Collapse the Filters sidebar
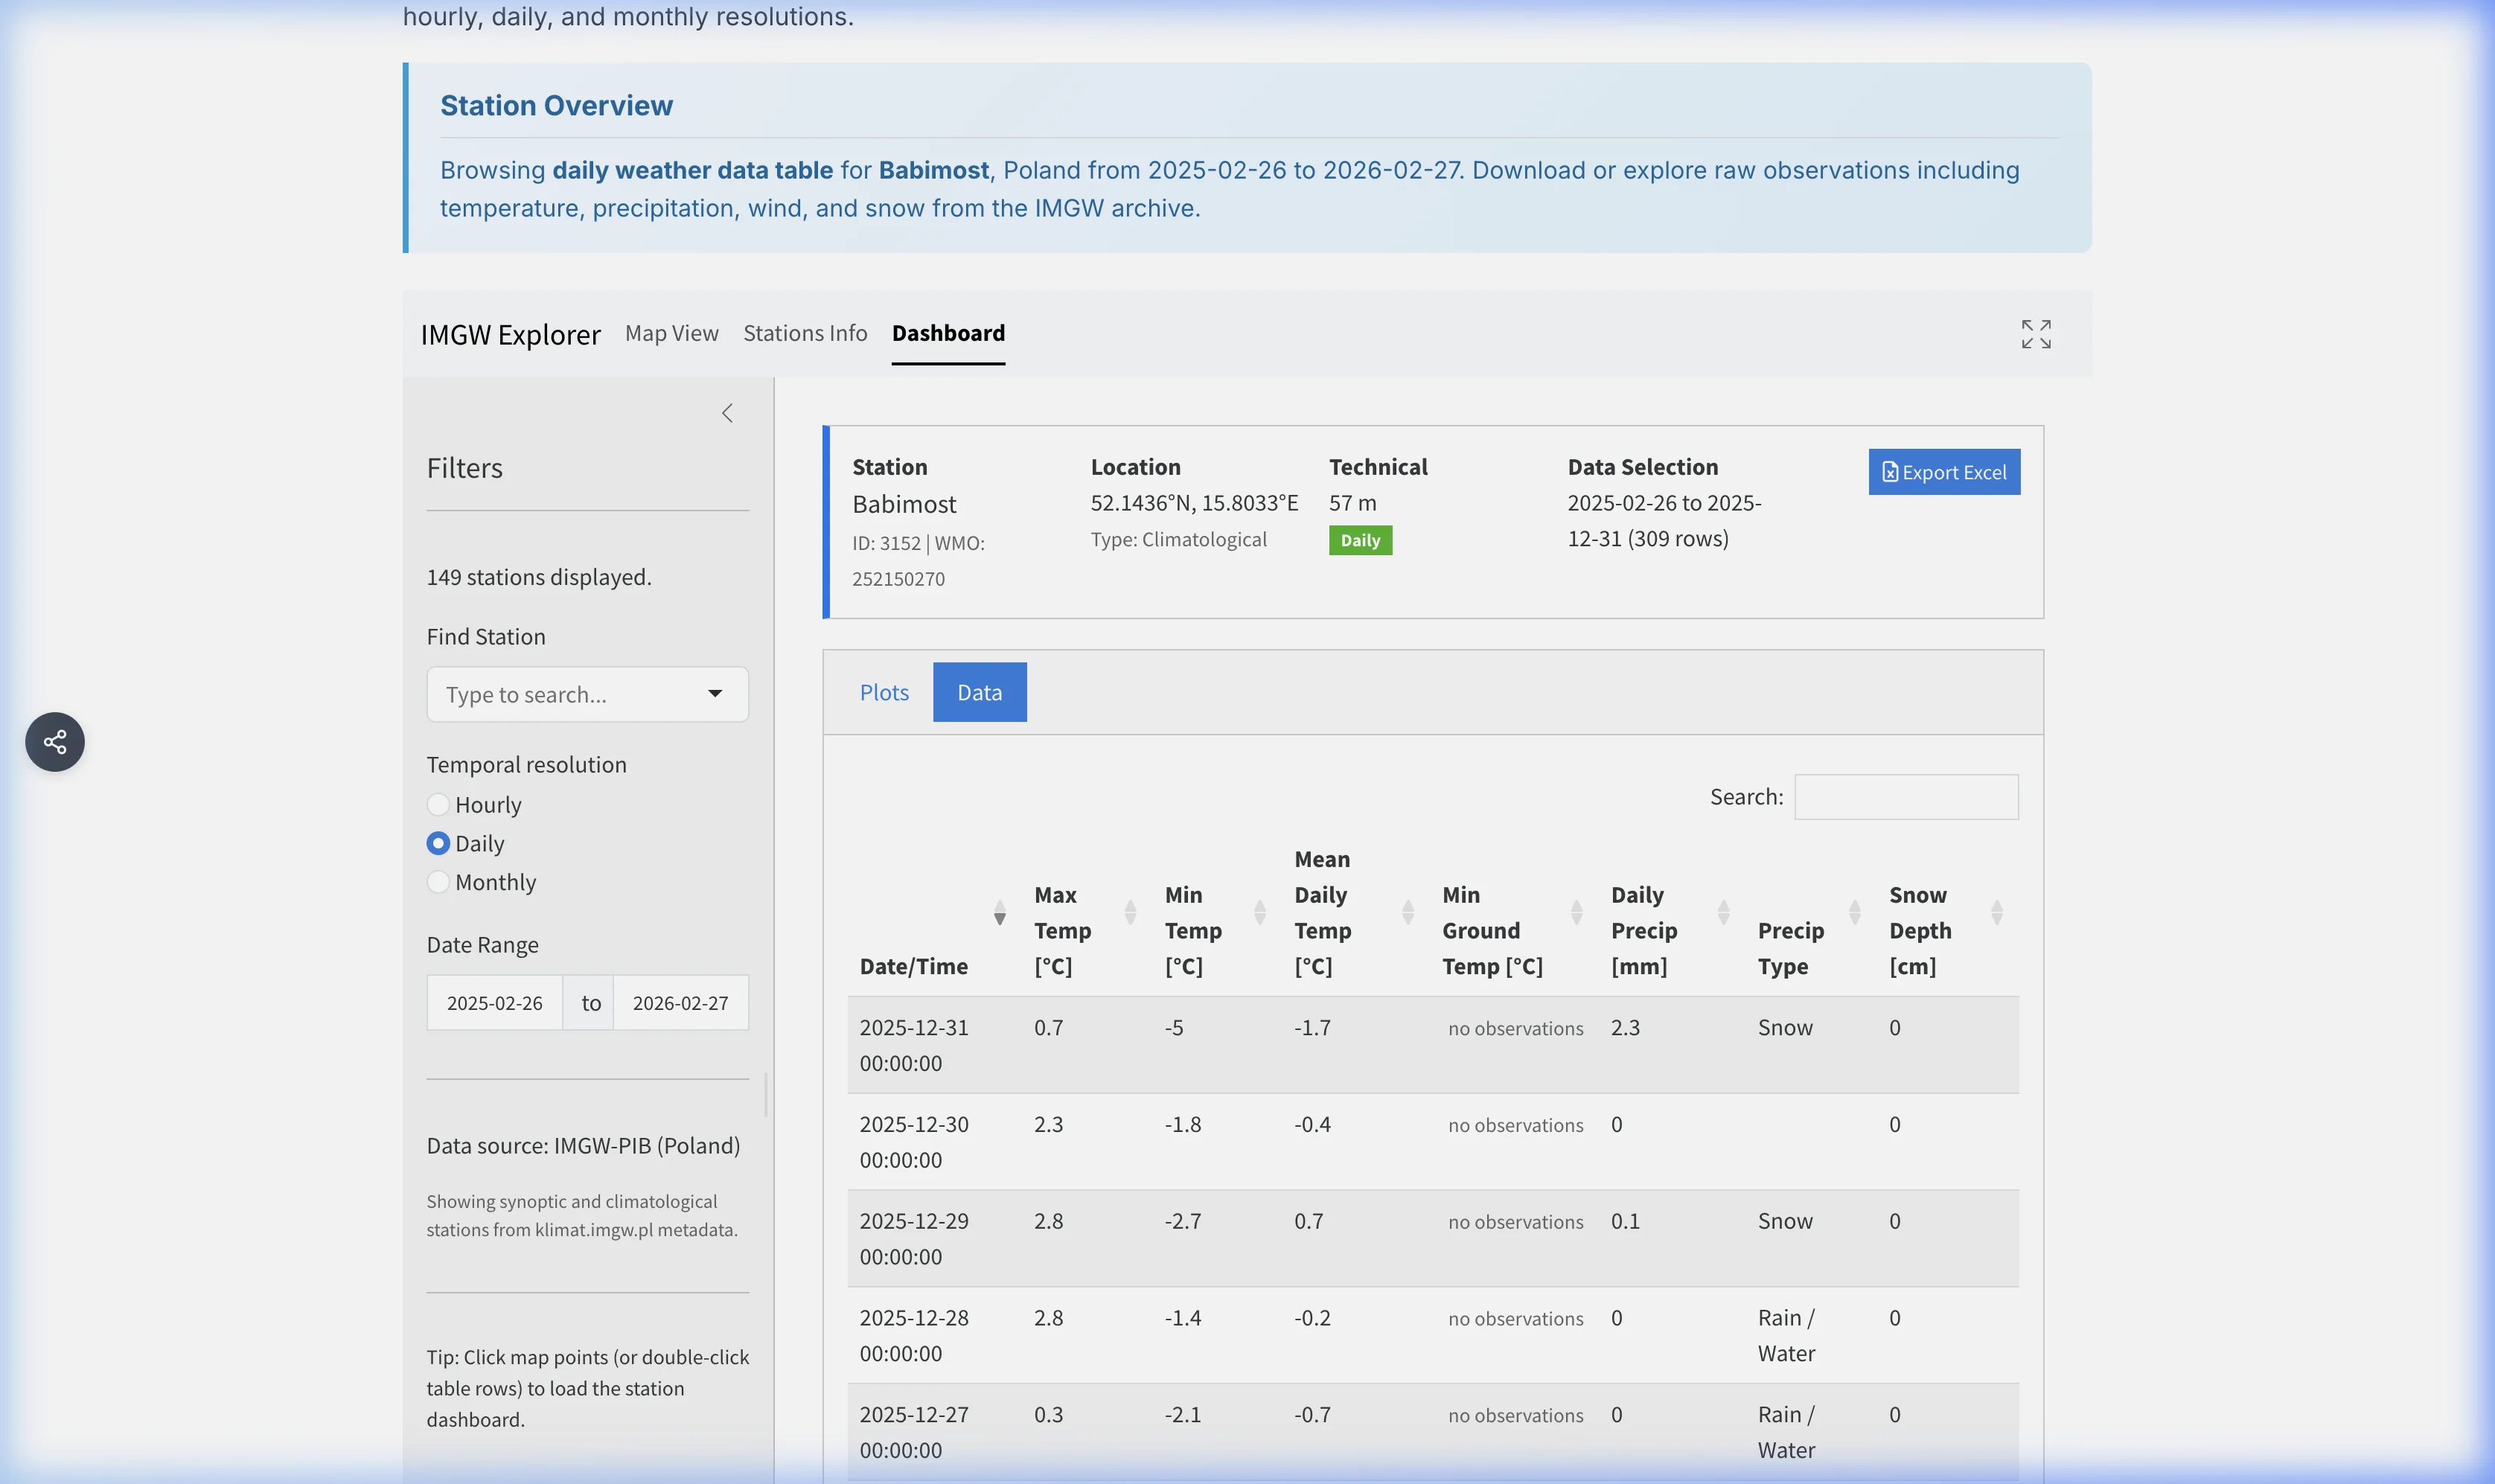 point(727,412)
